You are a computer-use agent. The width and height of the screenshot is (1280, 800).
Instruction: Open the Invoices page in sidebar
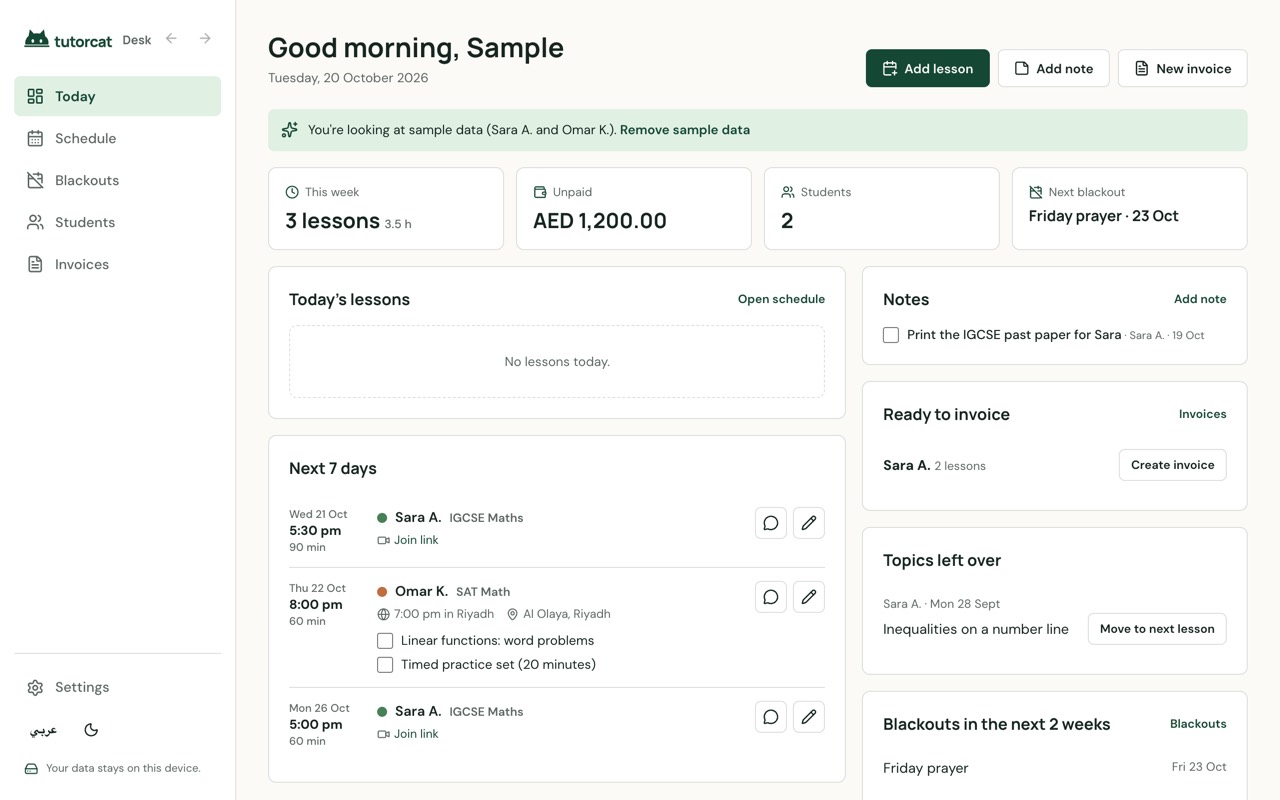click(118, 264)
